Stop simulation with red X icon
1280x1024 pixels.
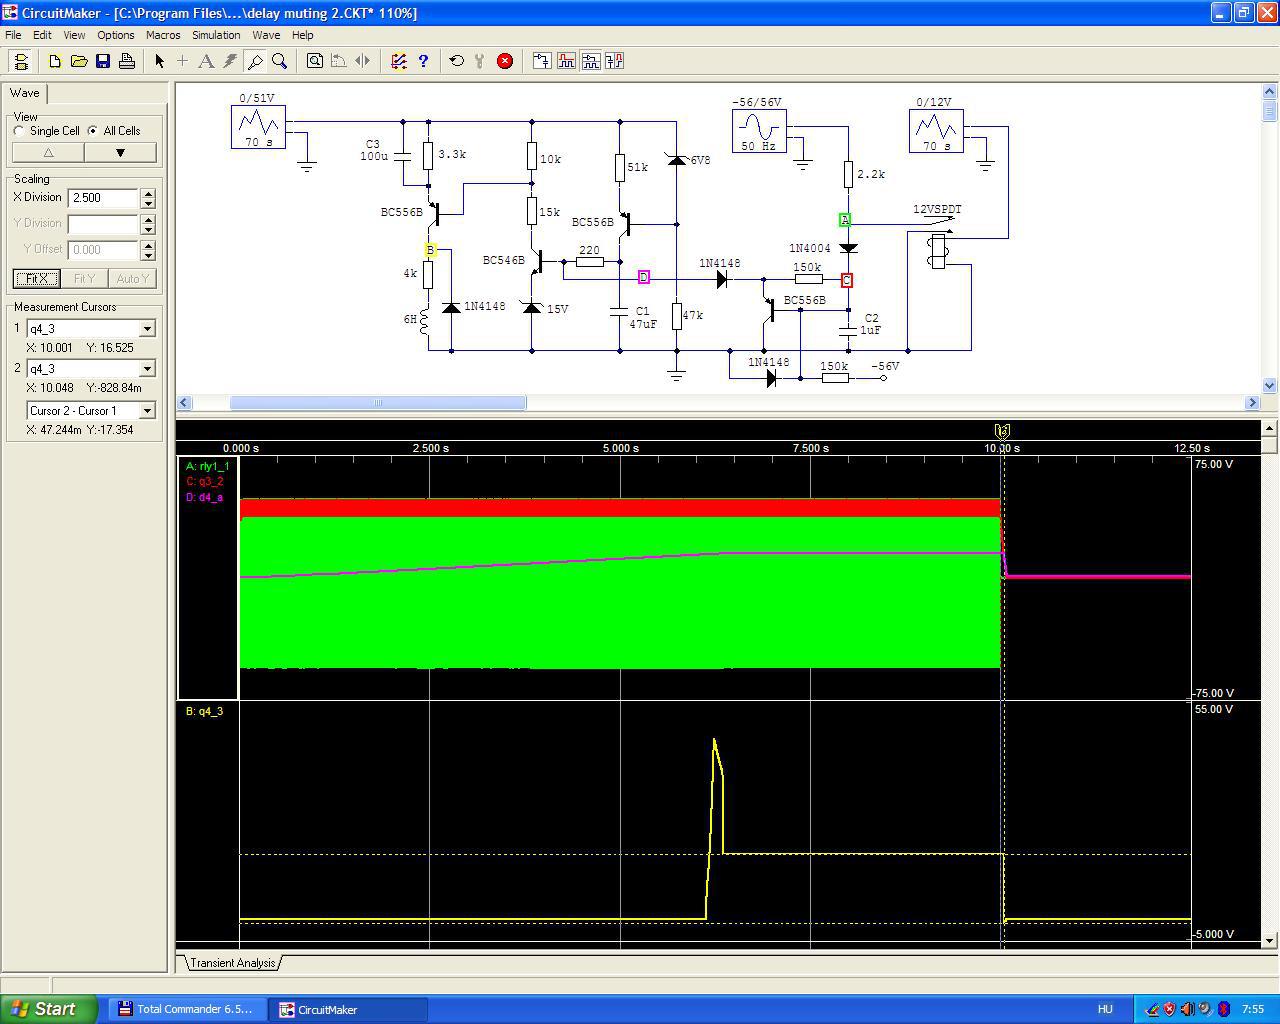coord(505,61)
